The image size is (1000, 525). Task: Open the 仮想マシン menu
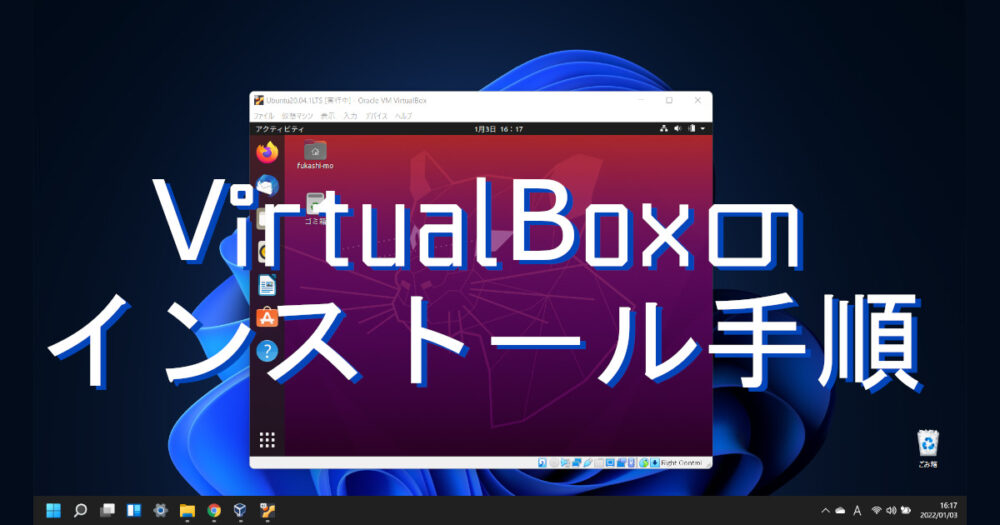(x=297, y=116)
